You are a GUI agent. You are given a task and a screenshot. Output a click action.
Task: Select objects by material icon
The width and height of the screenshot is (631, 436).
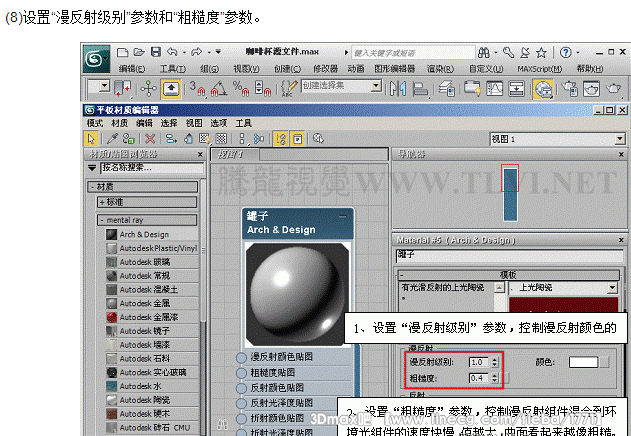(x=318, y=139)
